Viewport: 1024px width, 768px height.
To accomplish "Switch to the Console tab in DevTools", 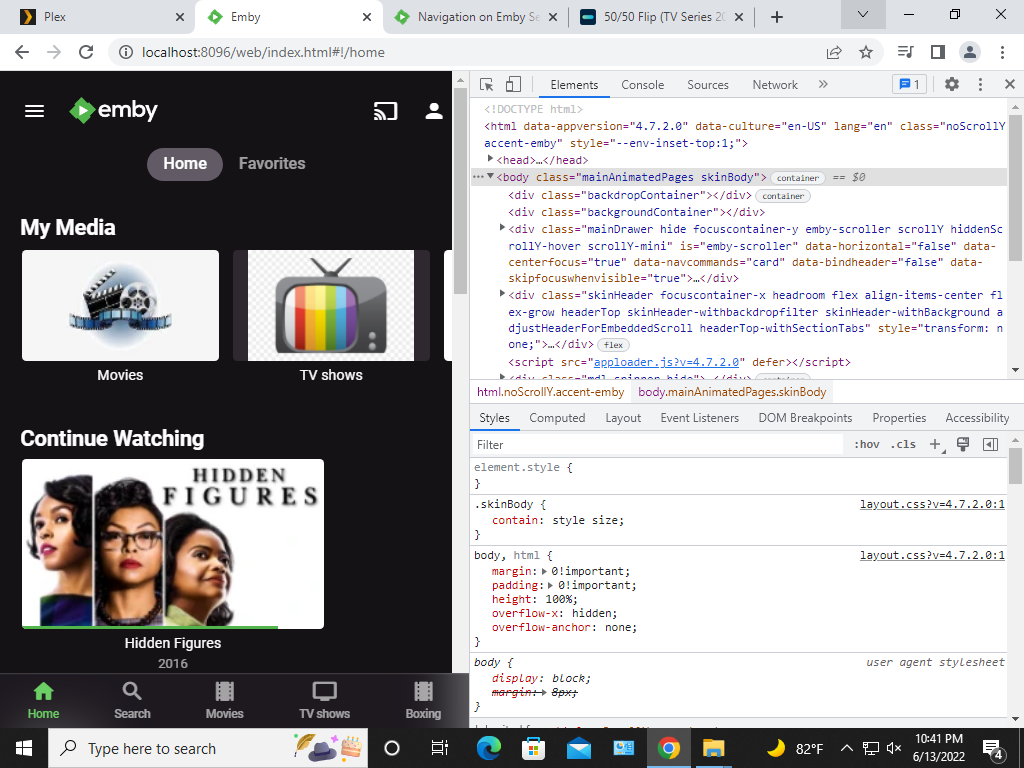I will [643, 84].
